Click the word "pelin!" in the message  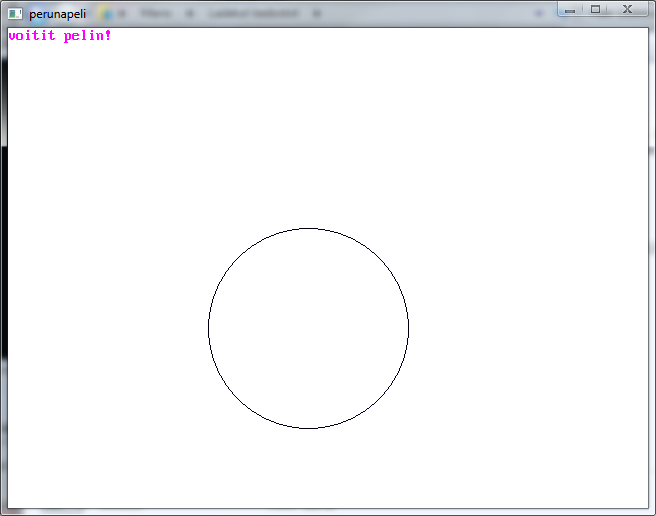87,36
